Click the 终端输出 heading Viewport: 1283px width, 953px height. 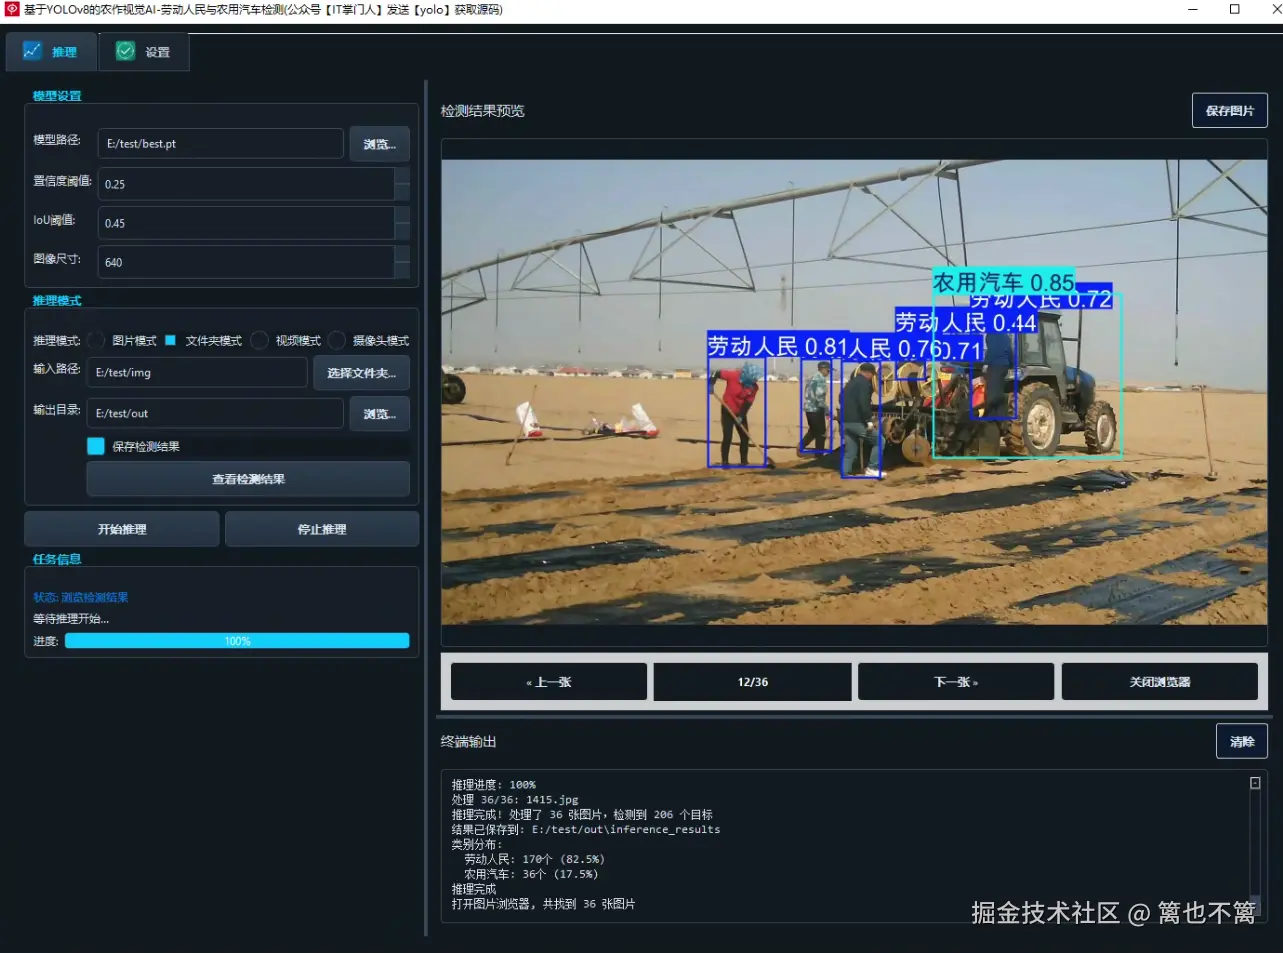468,742
